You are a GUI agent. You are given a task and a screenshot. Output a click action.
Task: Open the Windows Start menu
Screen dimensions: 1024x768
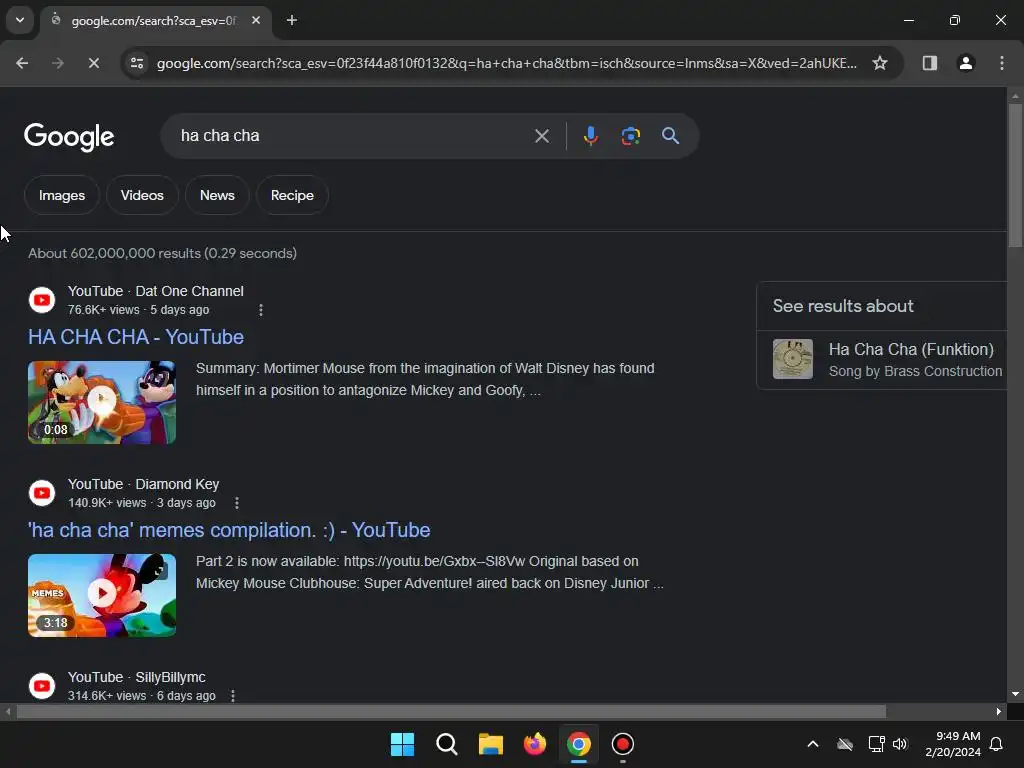402,744
